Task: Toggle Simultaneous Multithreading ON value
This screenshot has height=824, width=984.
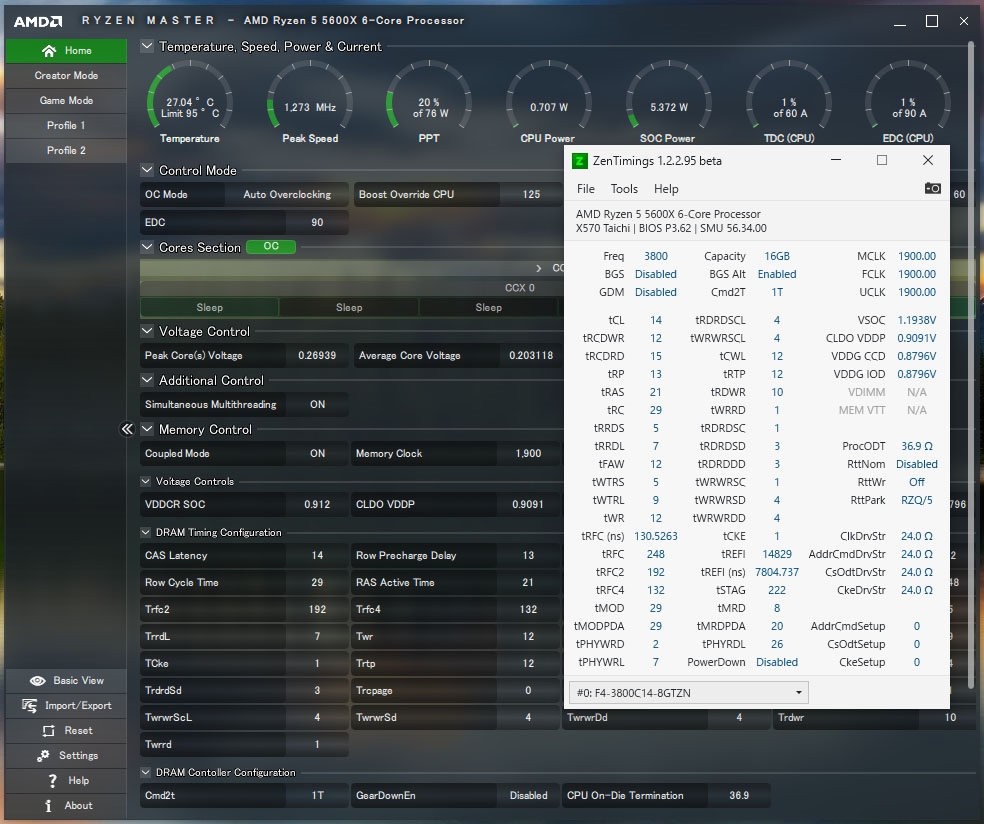Action: [317, 405]
